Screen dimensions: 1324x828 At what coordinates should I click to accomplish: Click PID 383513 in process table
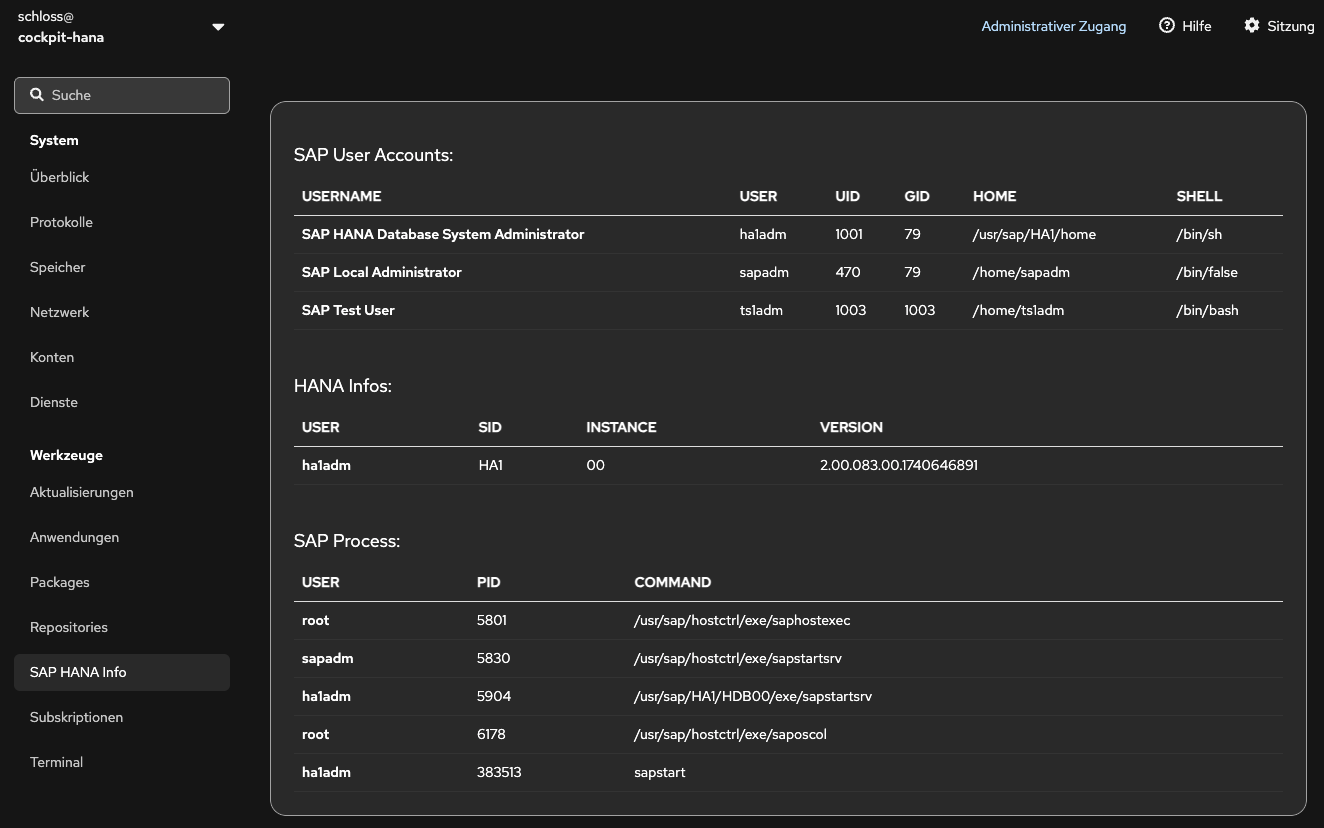[499, 772]
